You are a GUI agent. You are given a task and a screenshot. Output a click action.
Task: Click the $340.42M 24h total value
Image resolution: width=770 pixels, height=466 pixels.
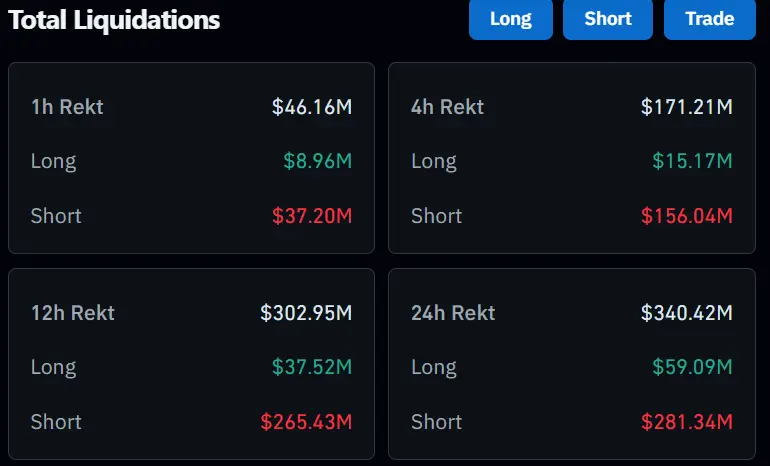point(687,313)
